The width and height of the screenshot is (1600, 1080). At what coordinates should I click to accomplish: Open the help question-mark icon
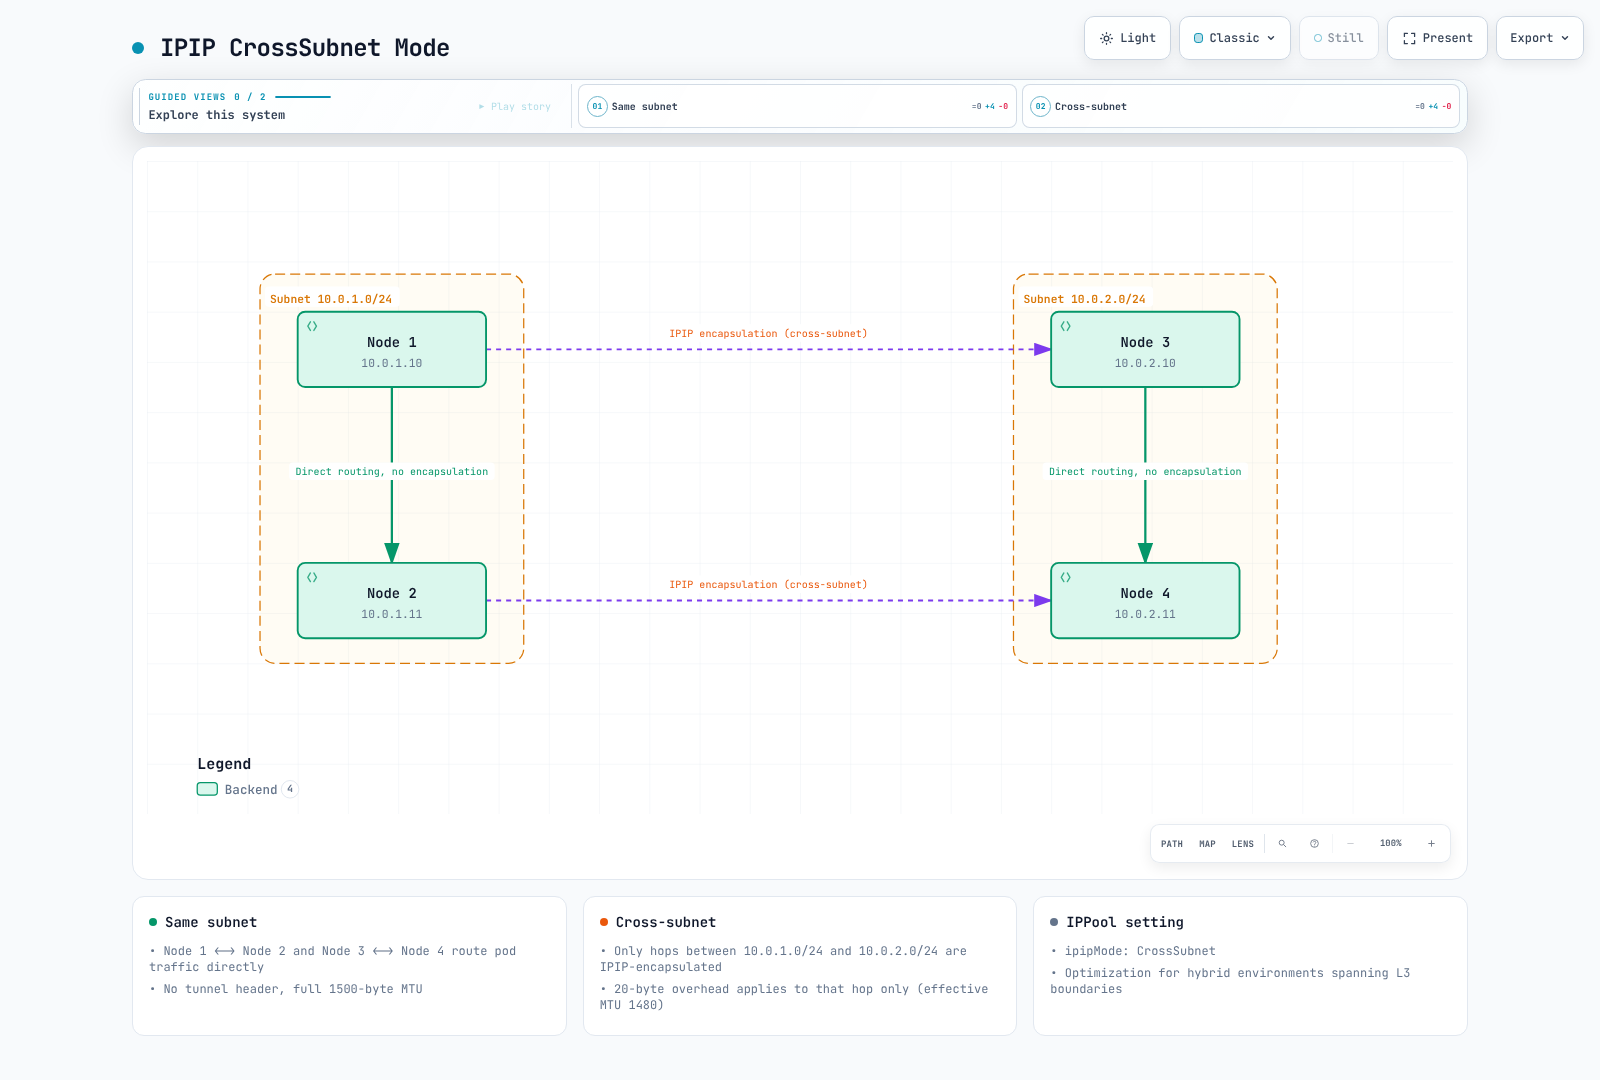[1314, 844]
